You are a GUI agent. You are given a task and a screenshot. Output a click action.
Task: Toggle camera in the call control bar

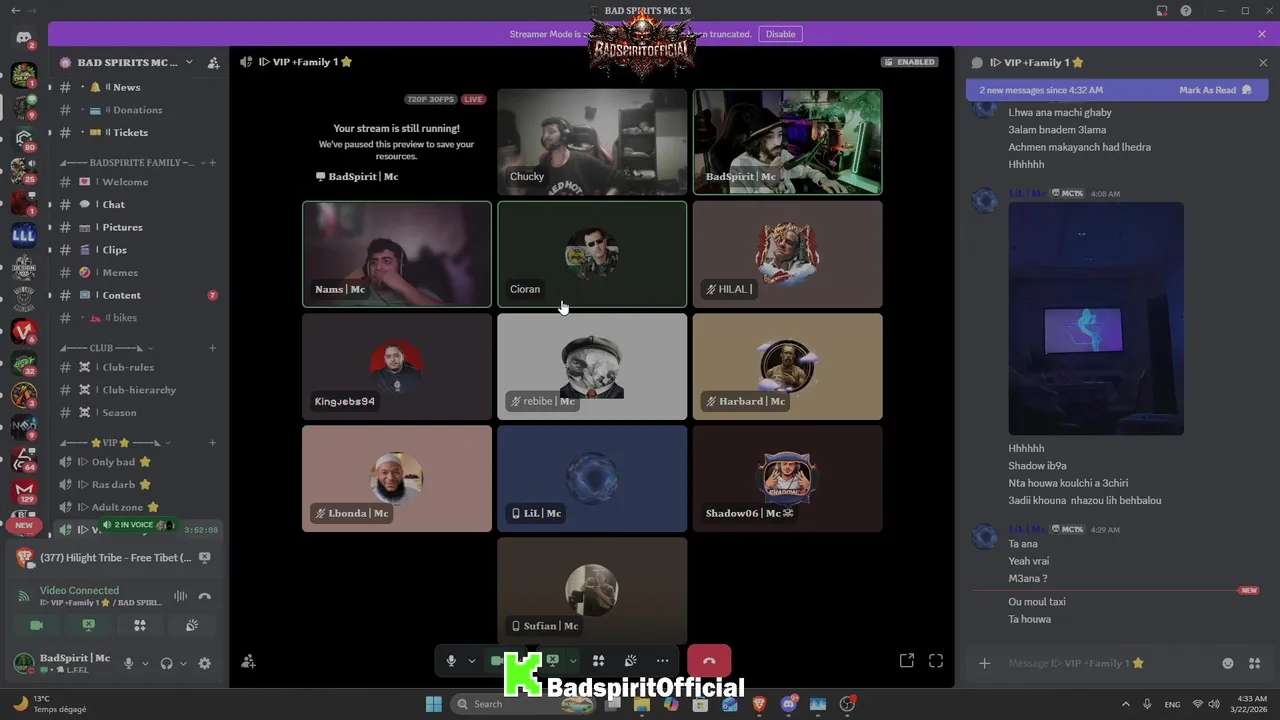point(497,661)
